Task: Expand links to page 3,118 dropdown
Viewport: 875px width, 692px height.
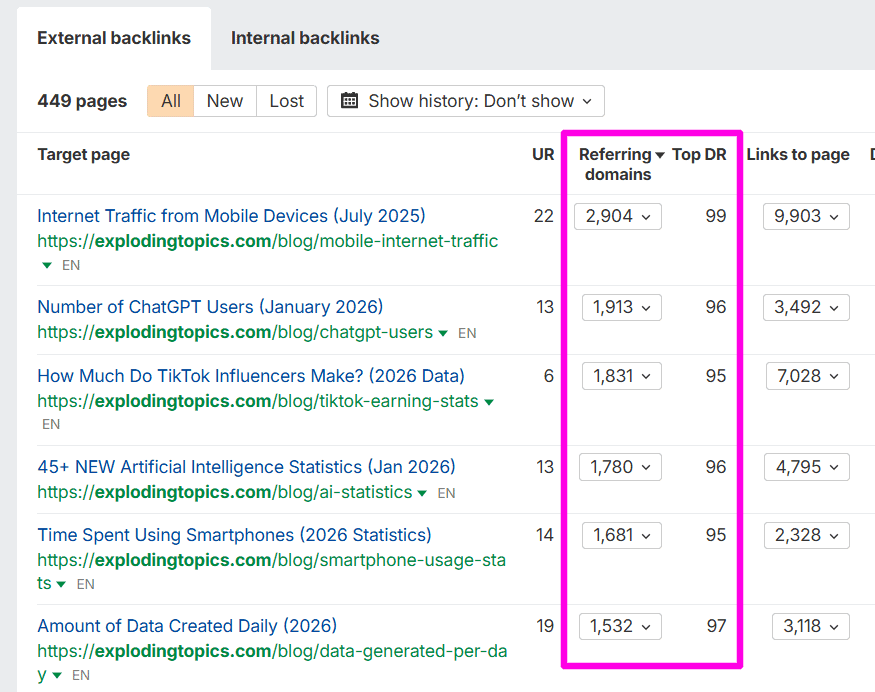Action: 811,627
